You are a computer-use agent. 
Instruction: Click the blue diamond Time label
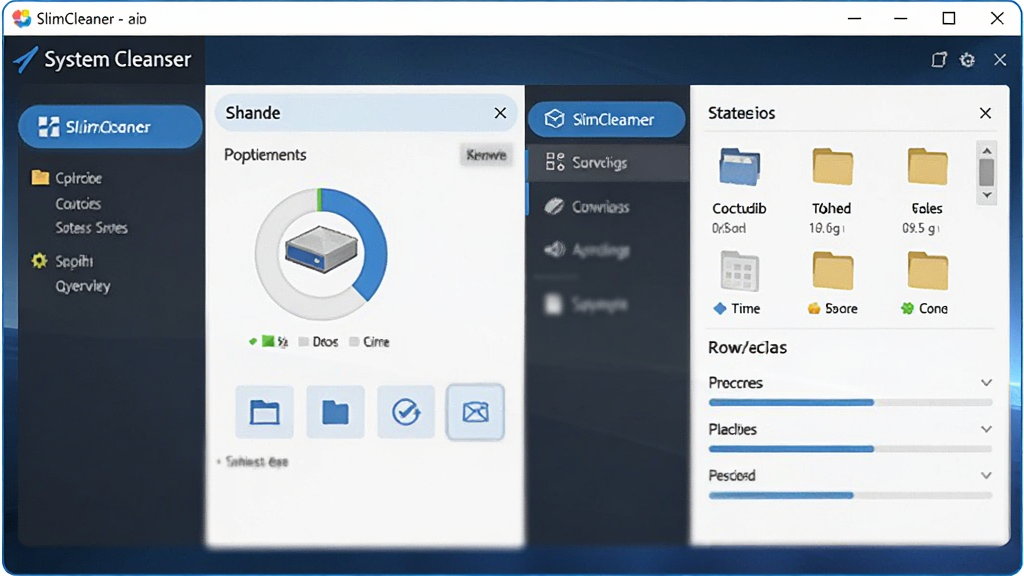click(x=737, y=308)
